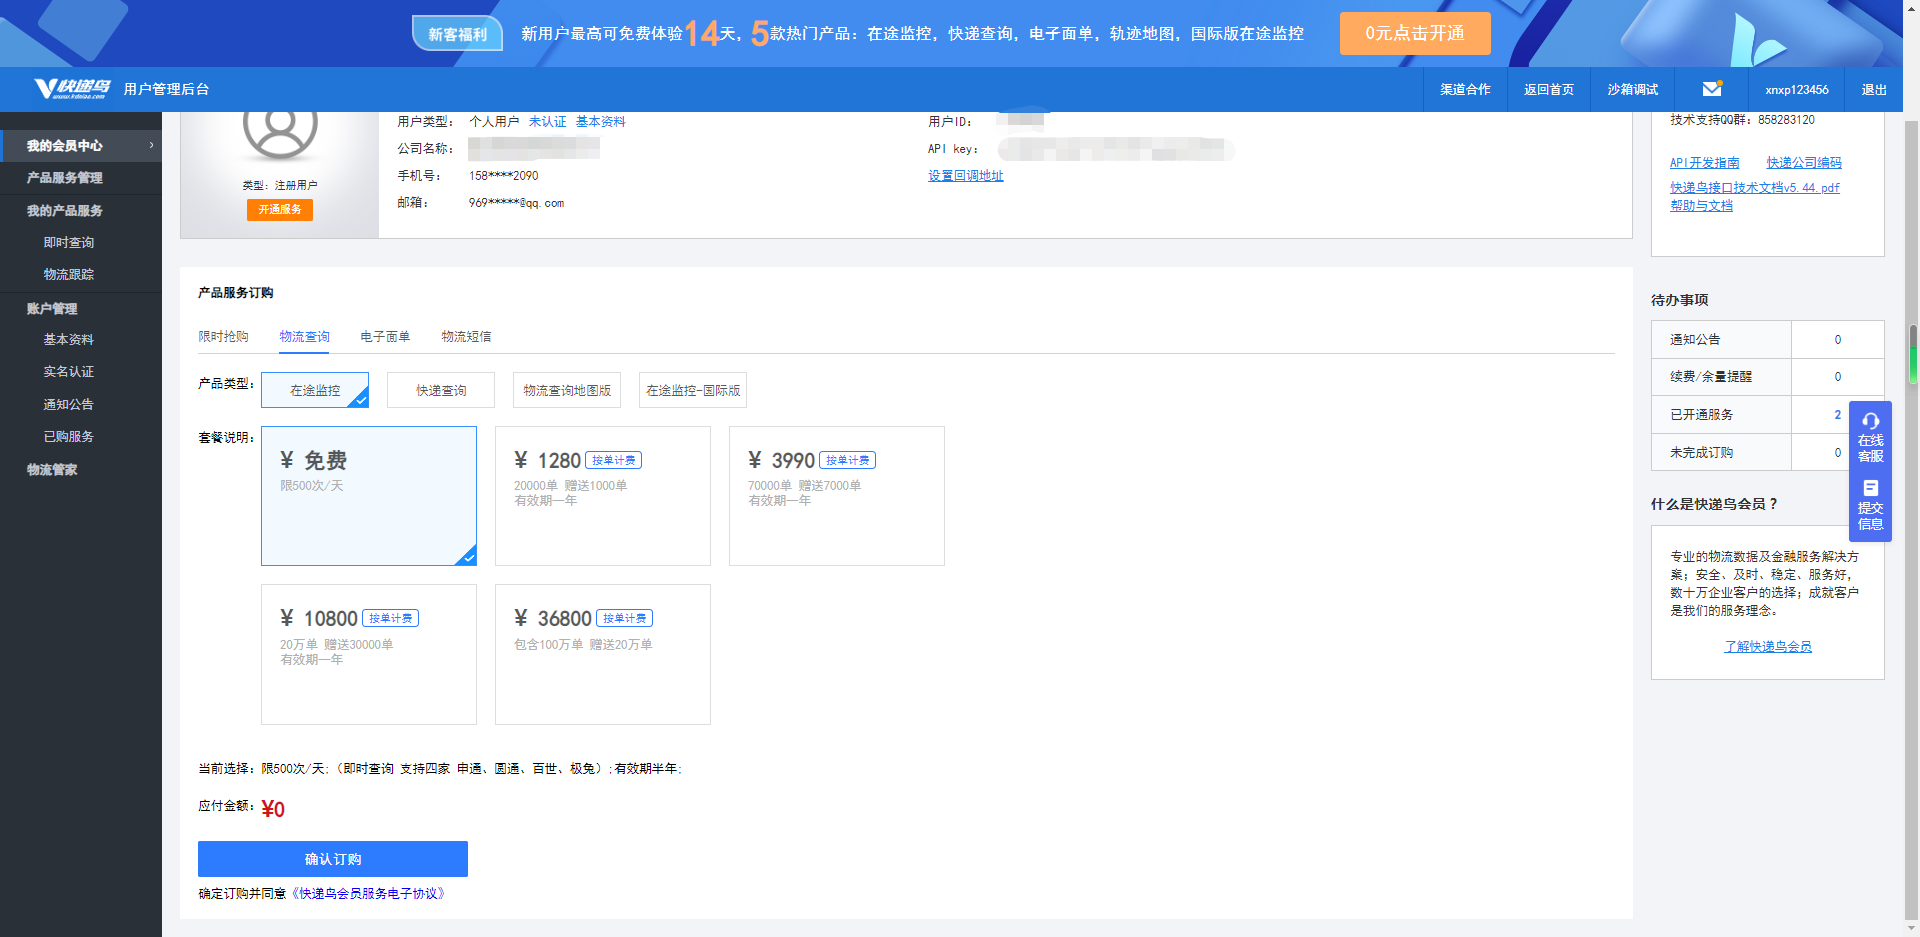Select product type 物流查询地图版

(x=567, y=390)
